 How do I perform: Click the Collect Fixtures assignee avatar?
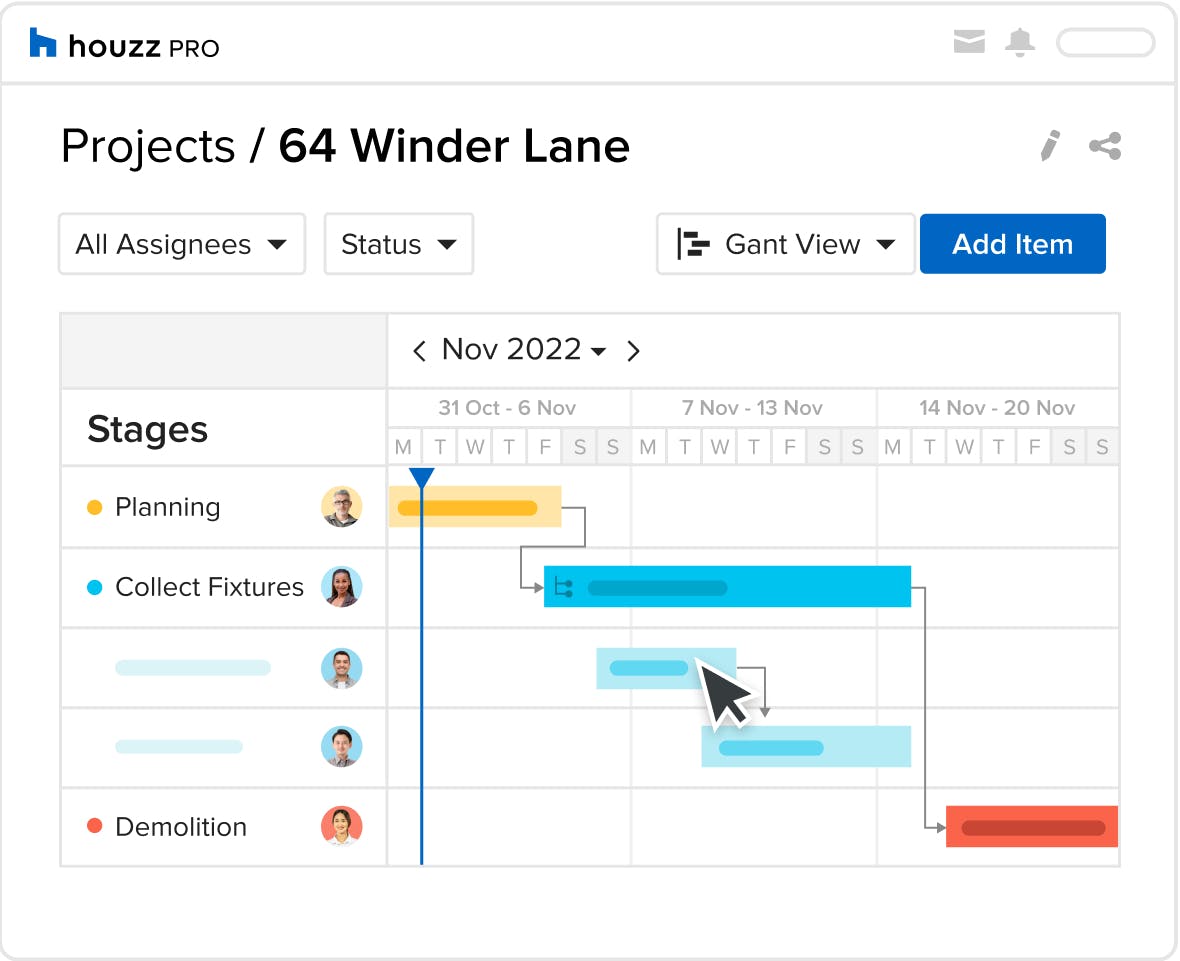[341, 587]
